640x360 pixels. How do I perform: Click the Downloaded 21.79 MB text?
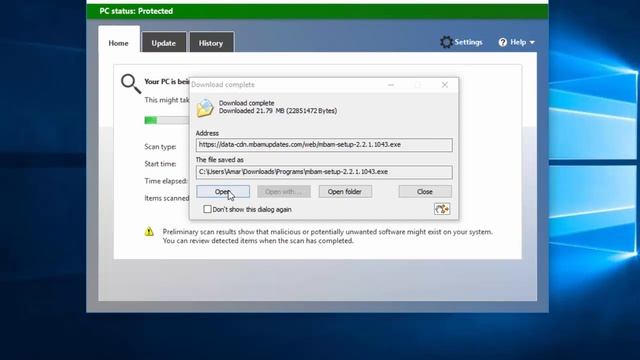coord(278,111)
